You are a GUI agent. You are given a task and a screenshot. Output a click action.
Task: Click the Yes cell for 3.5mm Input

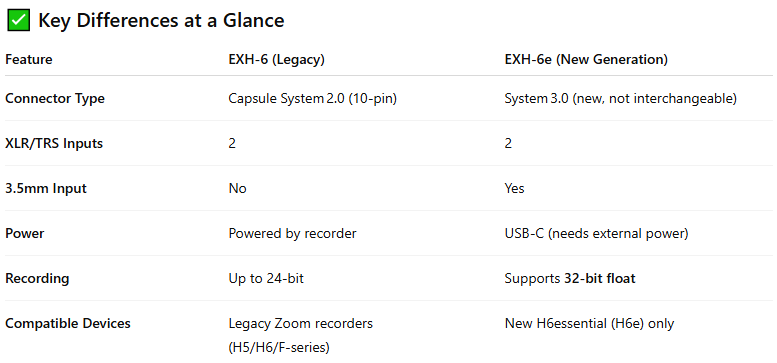(x=514, y=189)
